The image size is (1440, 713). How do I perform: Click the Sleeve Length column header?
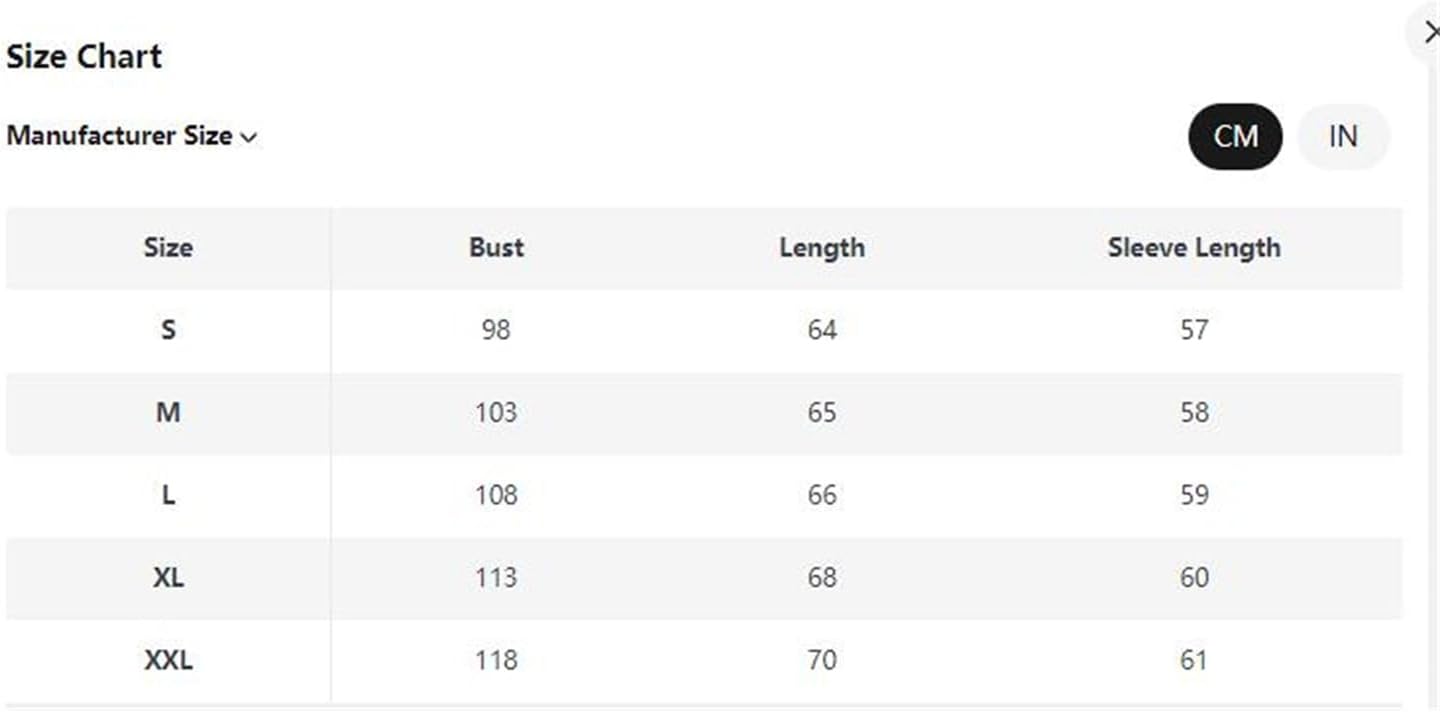[1194, 247]
